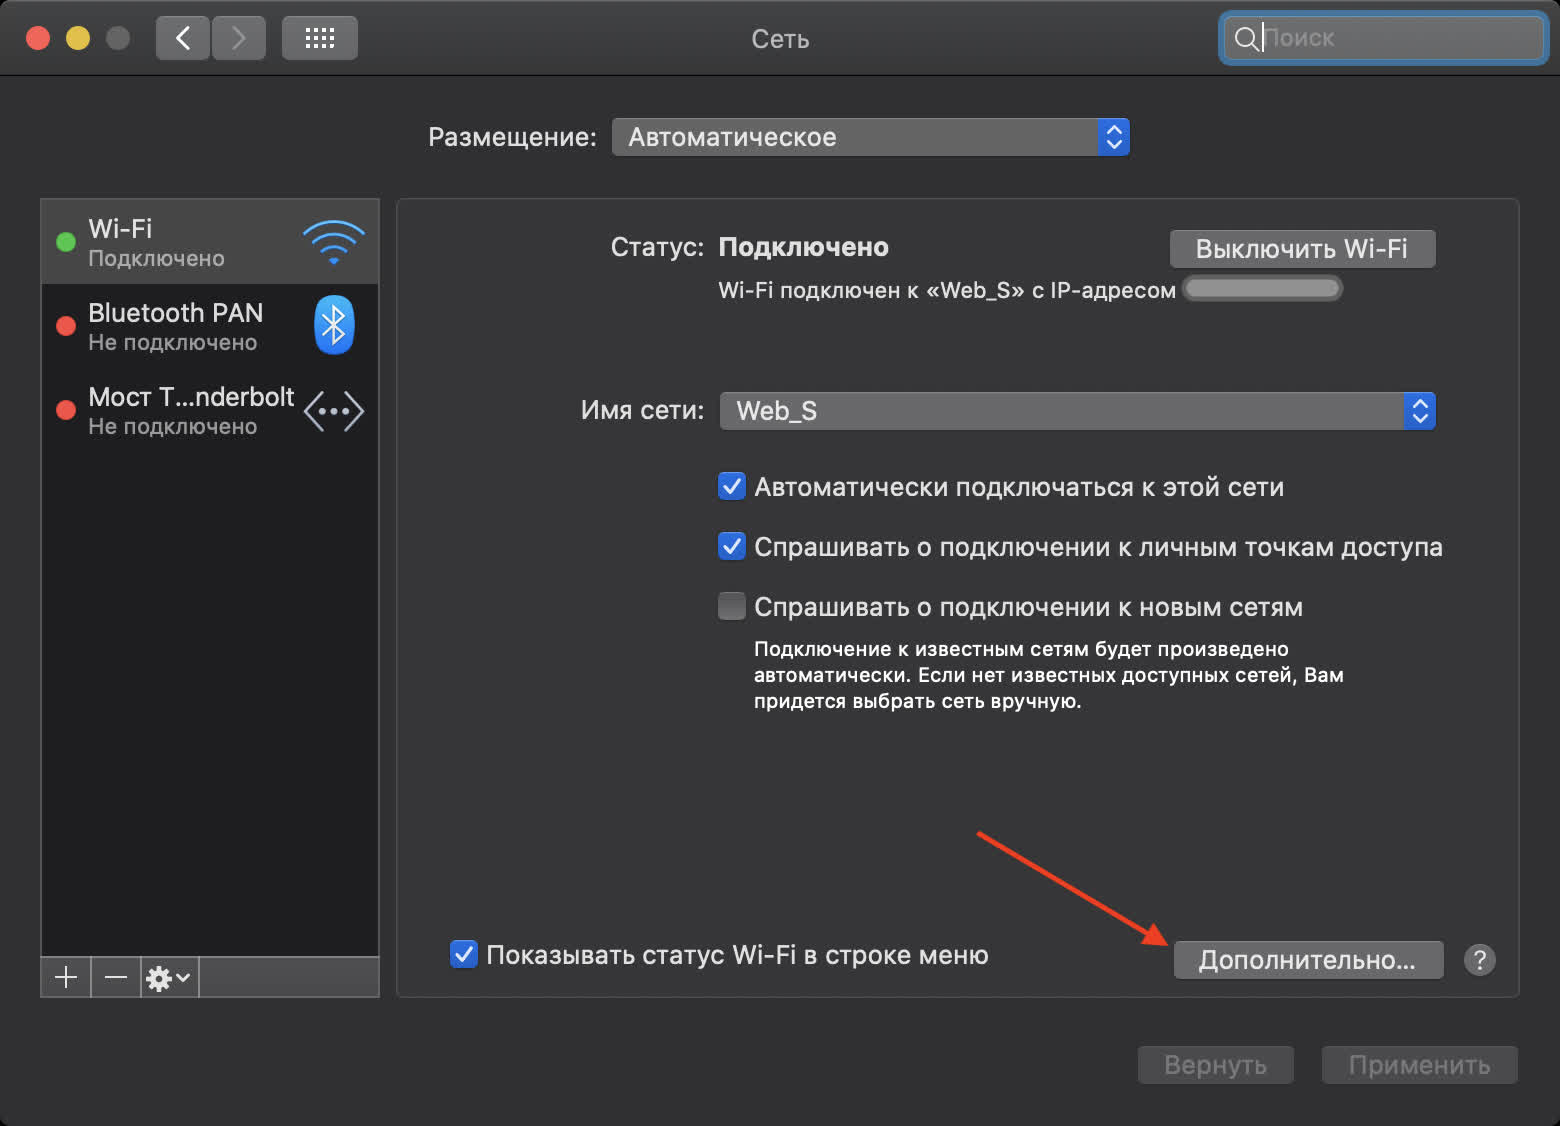Click the Bluetooth PAN icon
The image size is (1560, 1126).
[334, 325]
